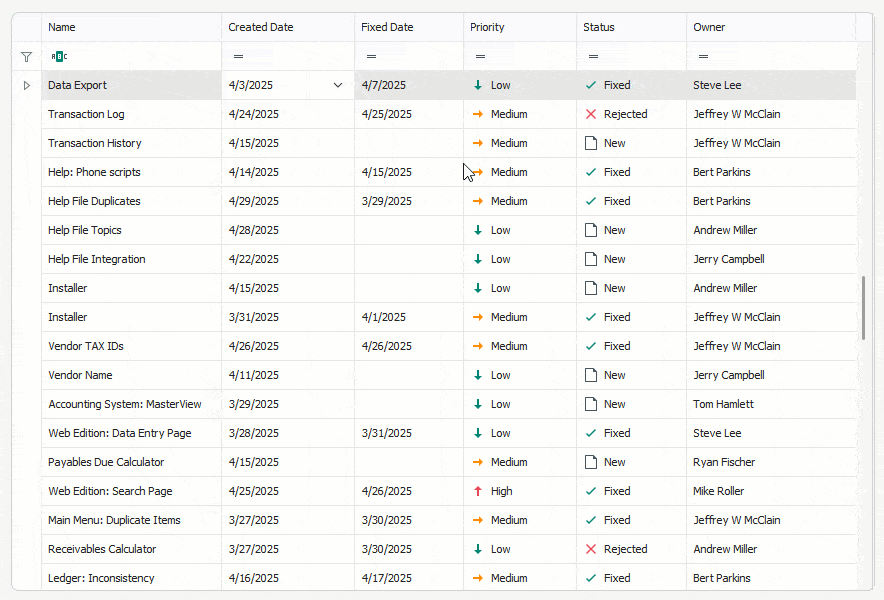The image size is (884, 600).
Task: Click the Rejected X icon on Receivables Calculator row
Action: pos(589,549)
